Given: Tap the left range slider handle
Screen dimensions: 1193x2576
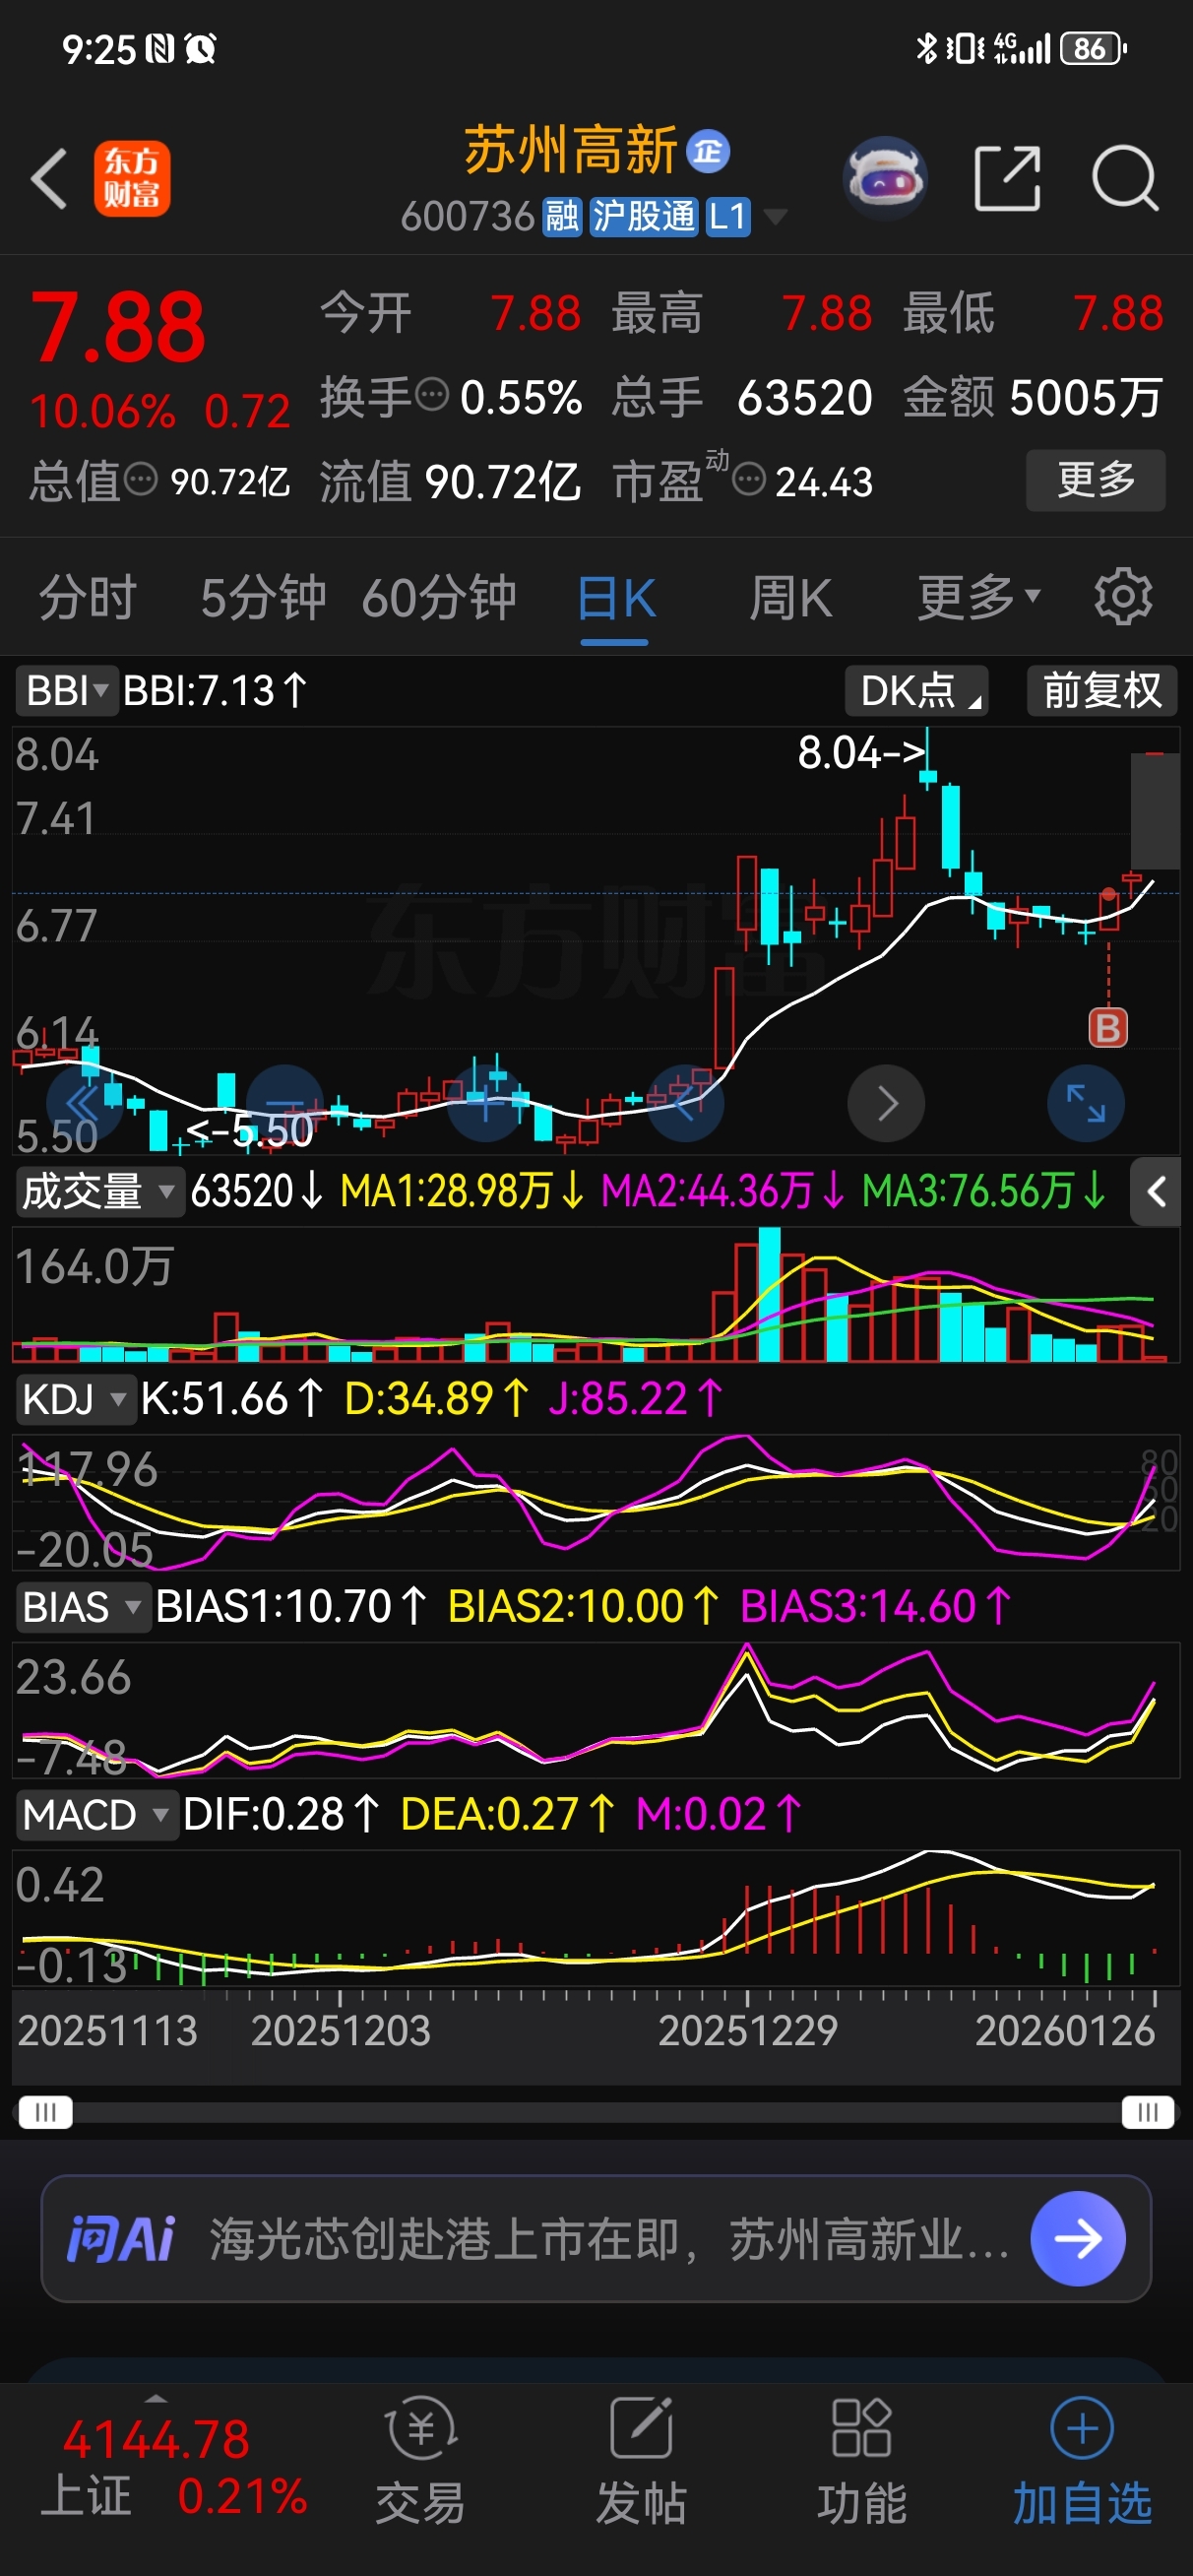Looking at the screenshot, I should (x=45, y=2112).
